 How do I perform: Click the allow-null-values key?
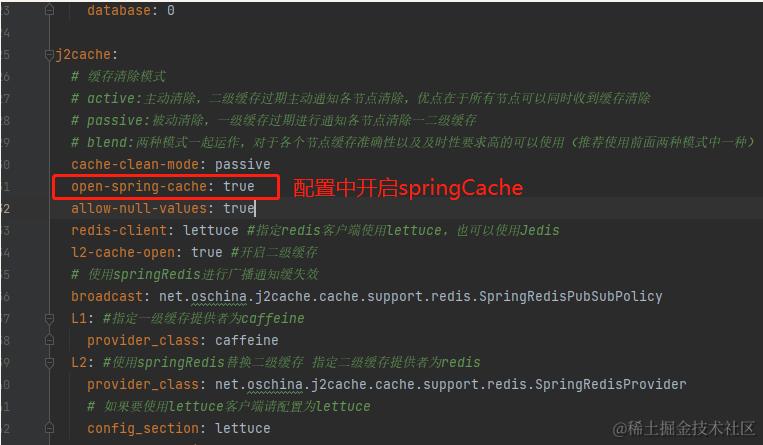tap(139, 208)
